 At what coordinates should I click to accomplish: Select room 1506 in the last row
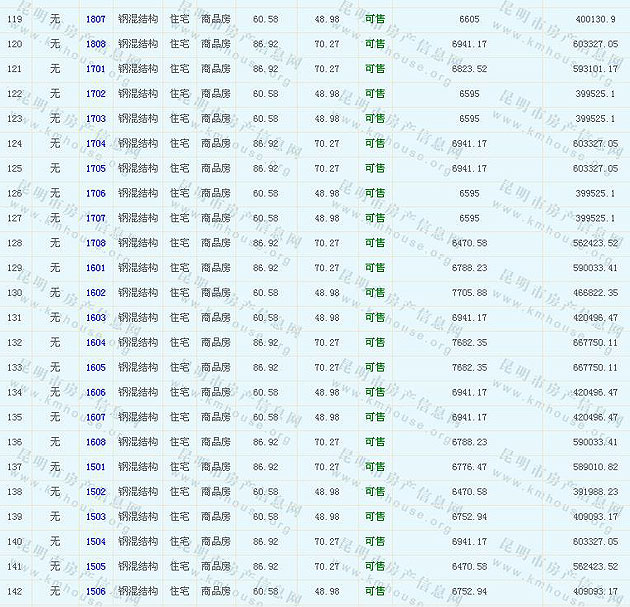click(96, 591)
